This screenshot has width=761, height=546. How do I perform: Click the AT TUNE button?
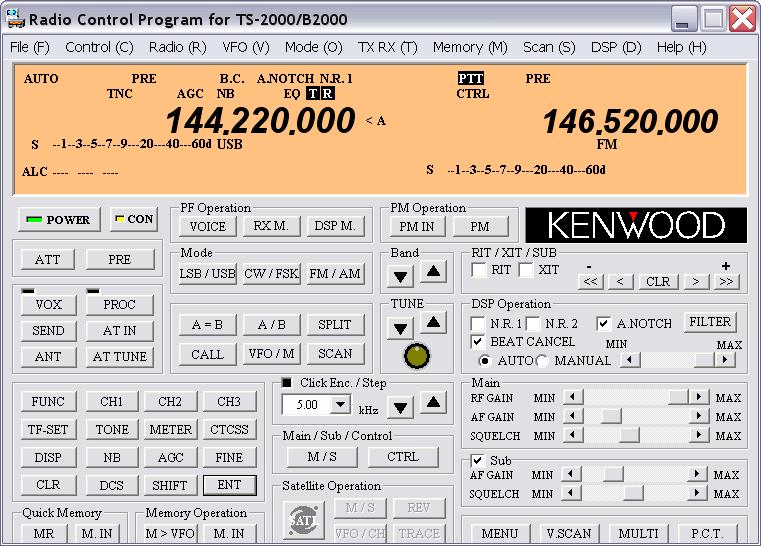coord(119,357)
